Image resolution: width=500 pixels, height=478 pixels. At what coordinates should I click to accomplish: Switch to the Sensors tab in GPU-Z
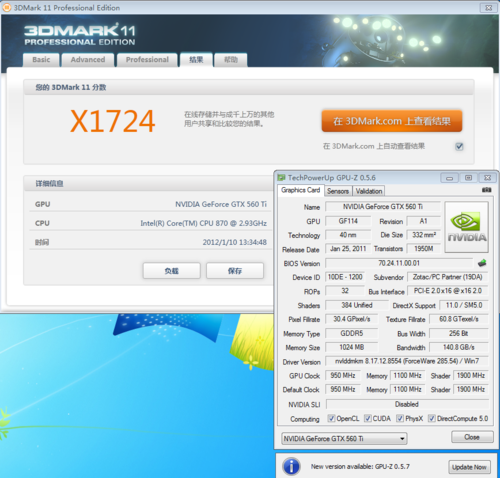coord(338,191)
